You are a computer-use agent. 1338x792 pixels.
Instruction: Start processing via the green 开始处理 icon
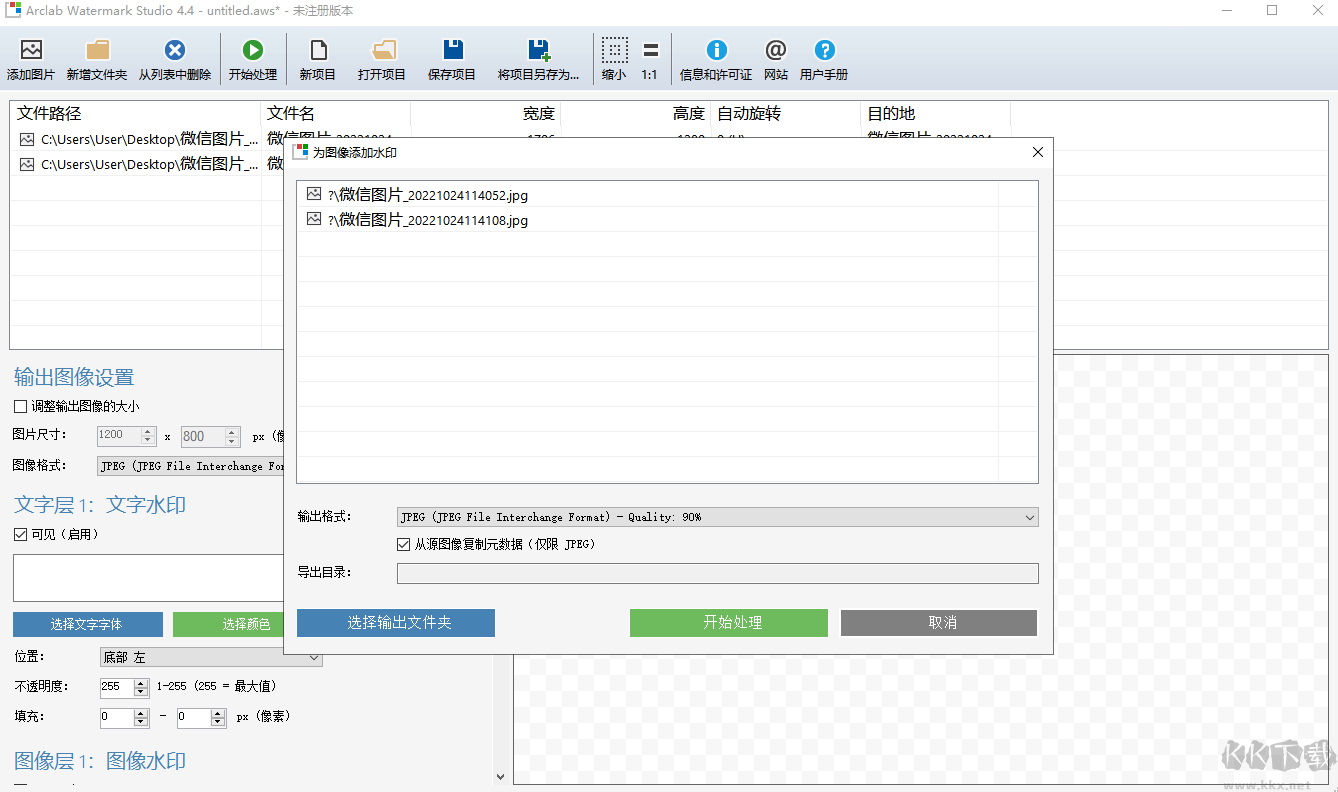[x=253, y=57]
